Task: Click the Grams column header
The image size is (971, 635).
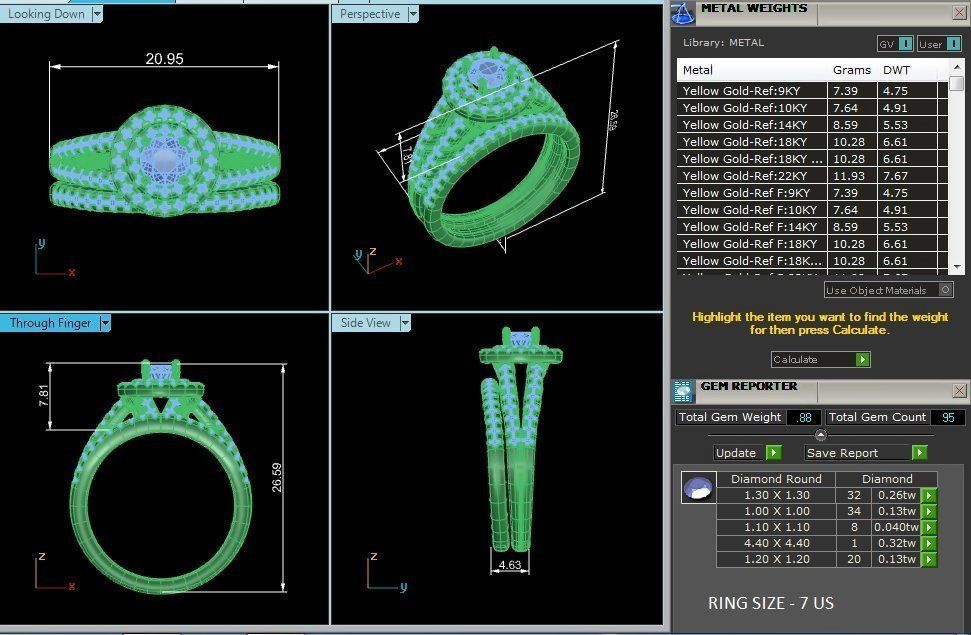Action: click(851, 70)
